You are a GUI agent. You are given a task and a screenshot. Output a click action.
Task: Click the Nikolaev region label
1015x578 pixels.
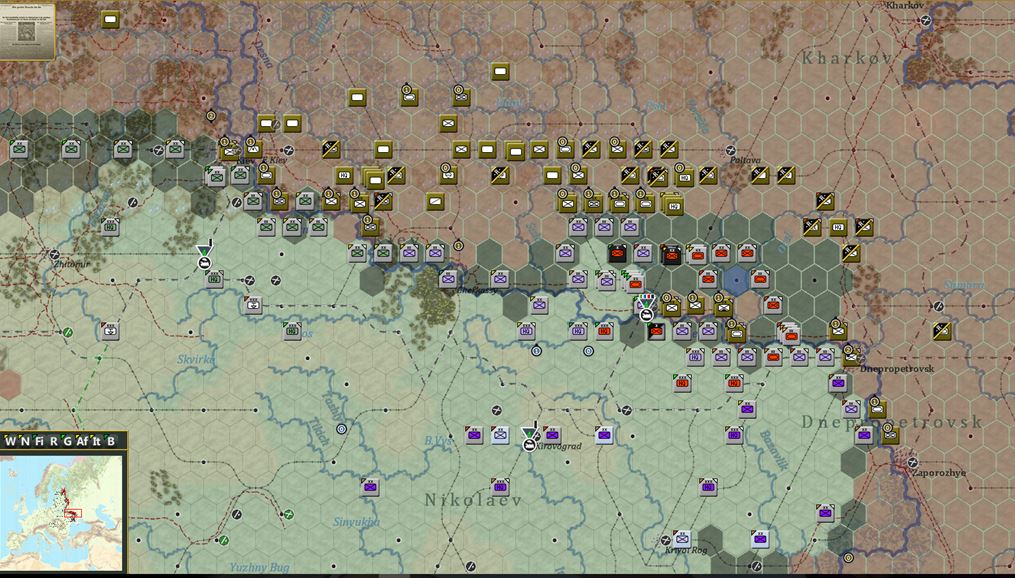coord(473,500)
